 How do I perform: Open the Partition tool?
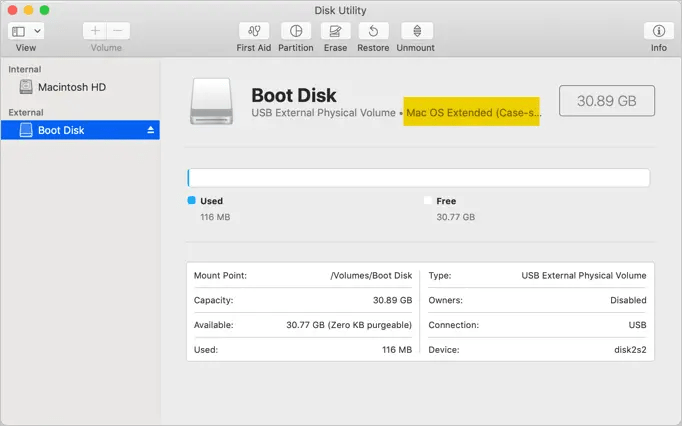[295, 31]
